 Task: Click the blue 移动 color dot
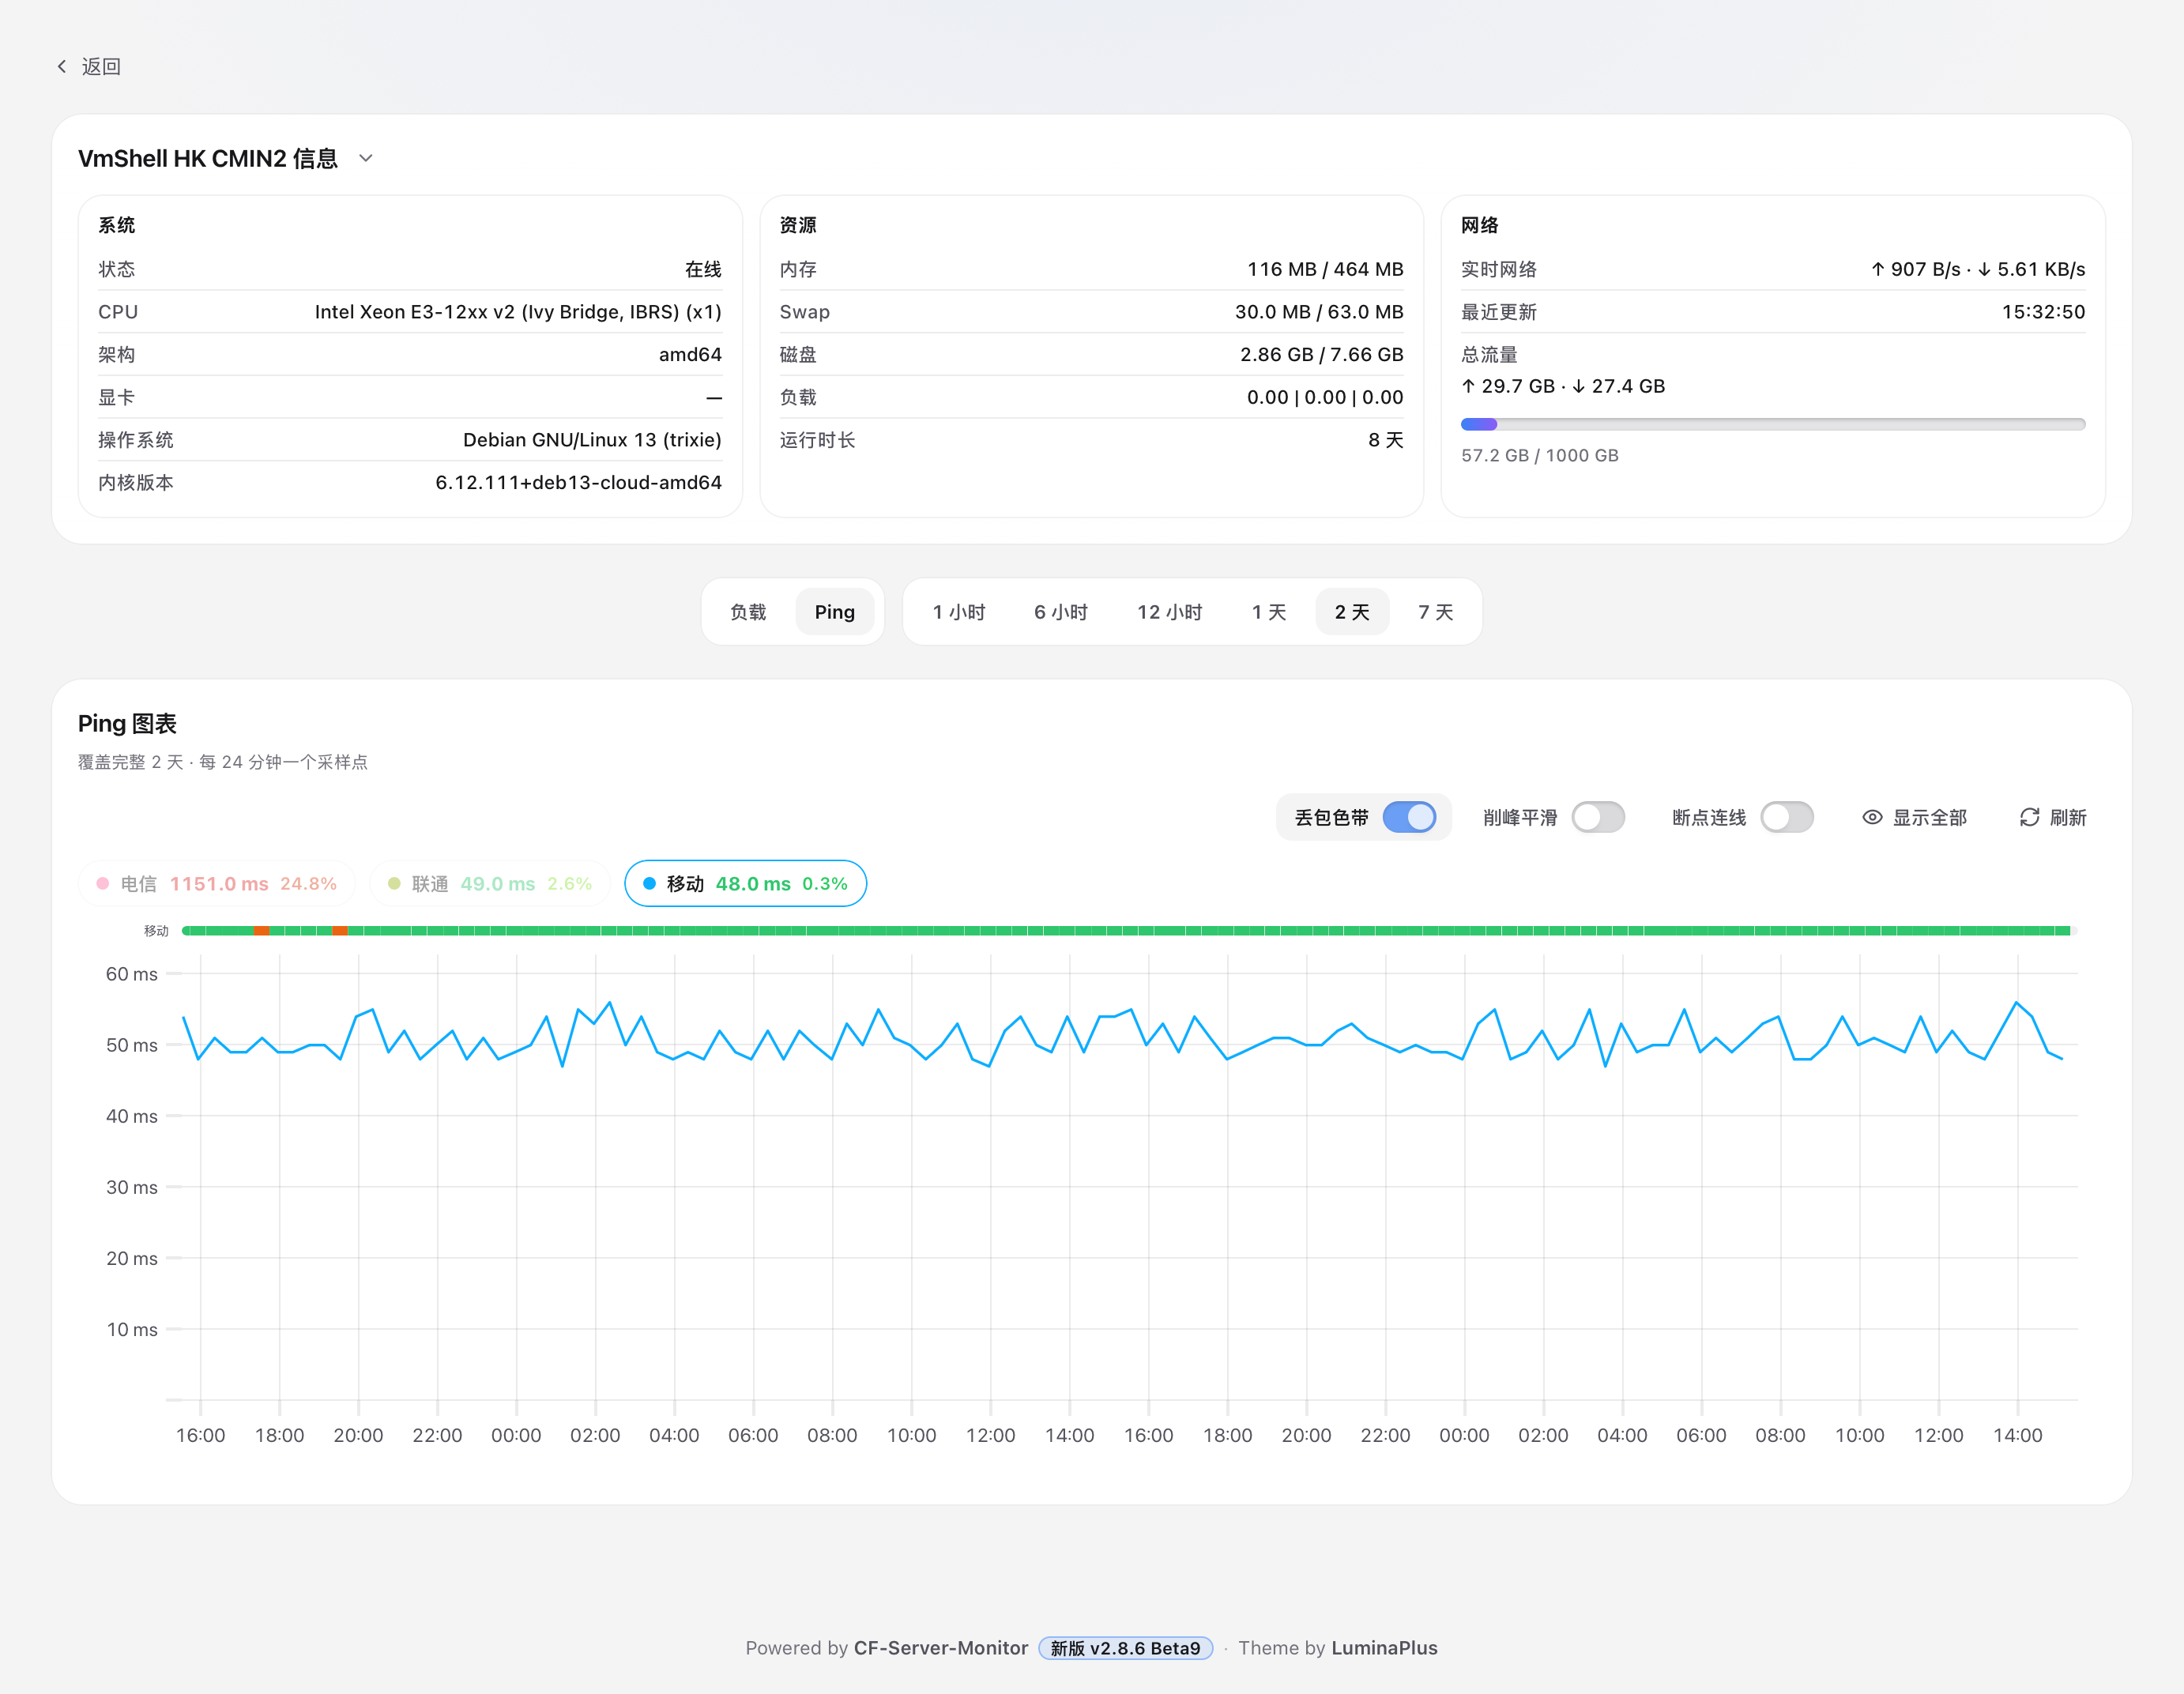649,883
